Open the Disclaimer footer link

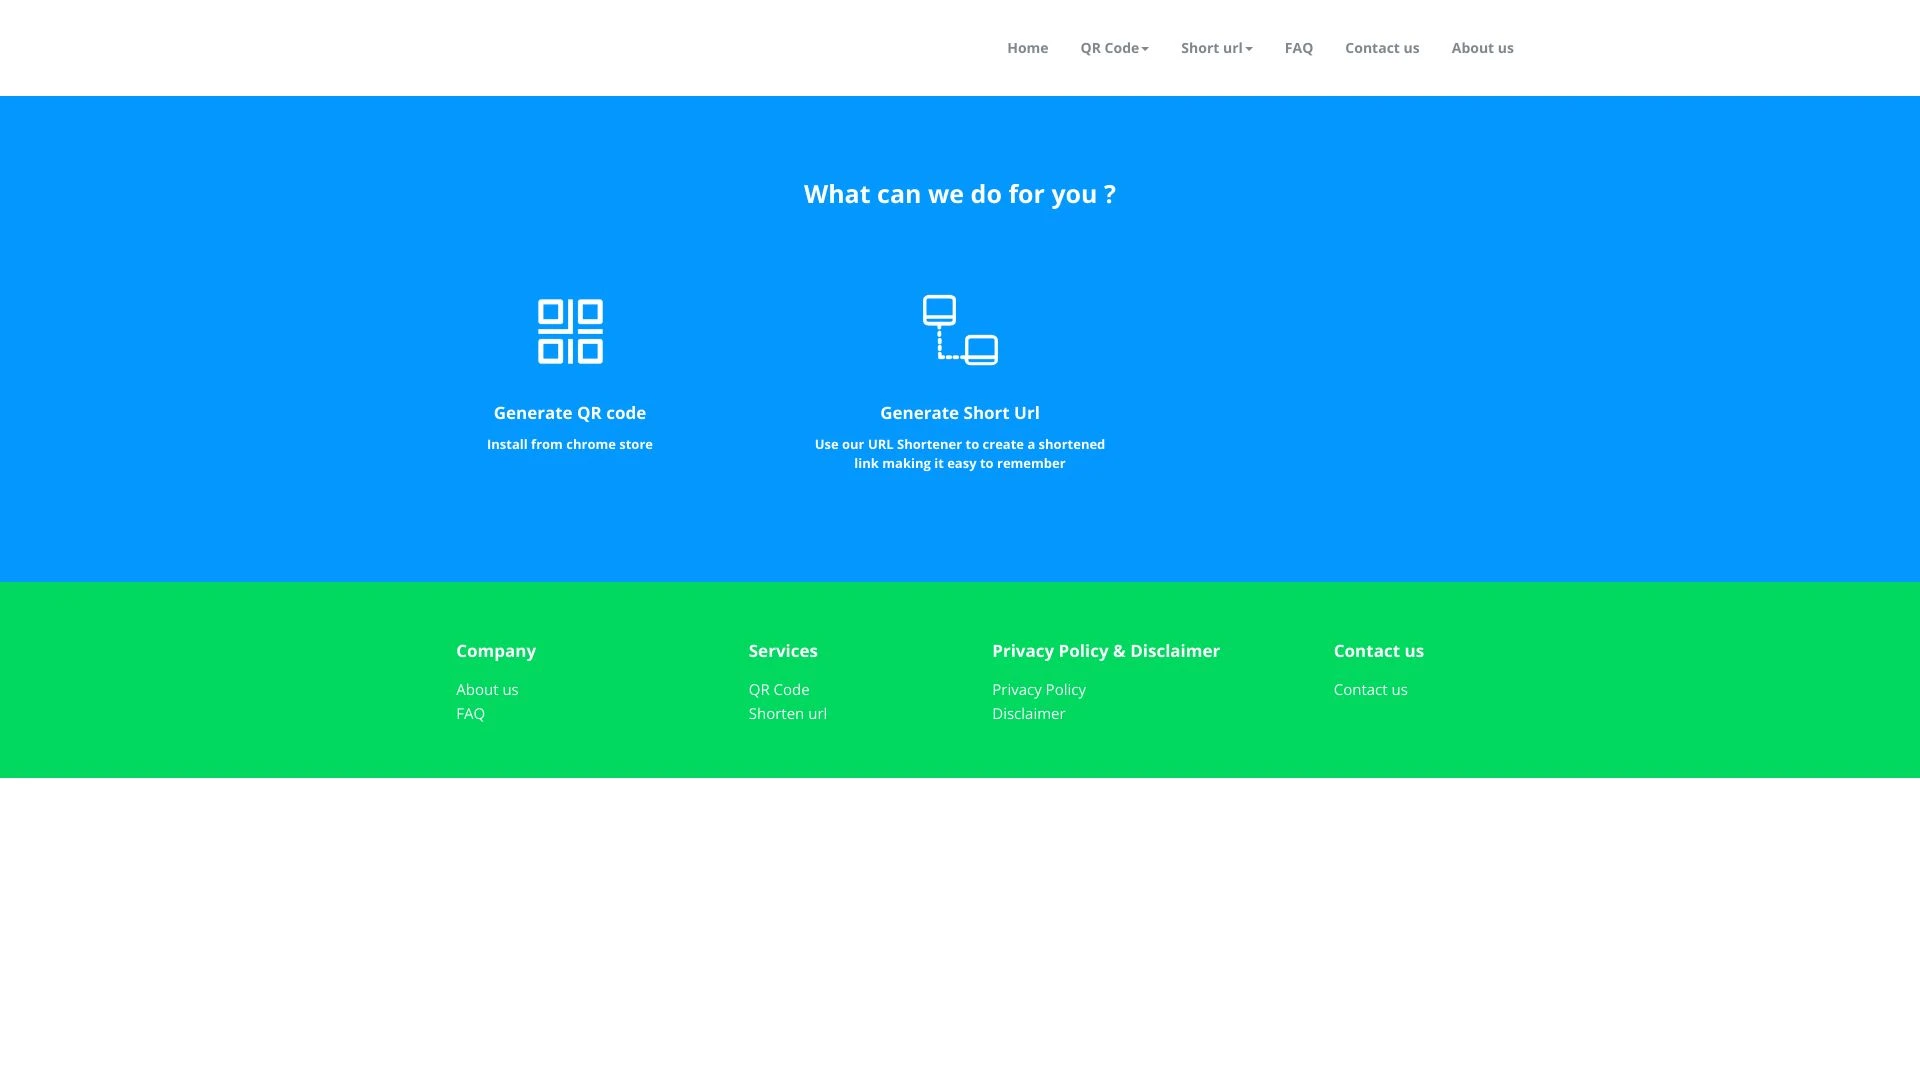[1028, 713]
